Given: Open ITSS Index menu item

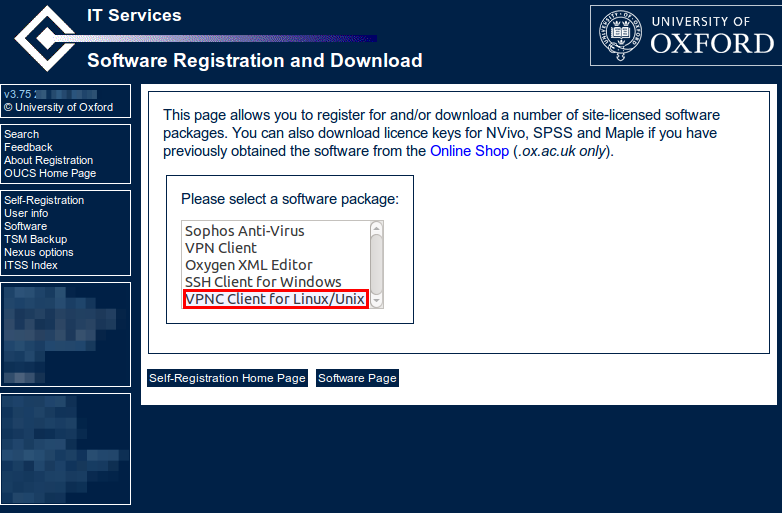Looking at the screenshot, I should point(30,265).
